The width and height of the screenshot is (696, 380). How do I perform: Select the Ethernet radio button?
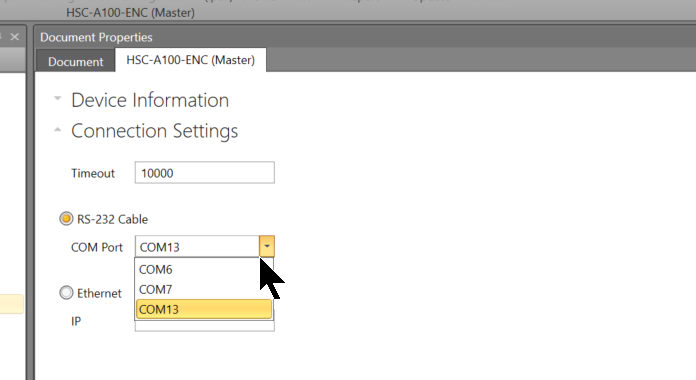66,293
